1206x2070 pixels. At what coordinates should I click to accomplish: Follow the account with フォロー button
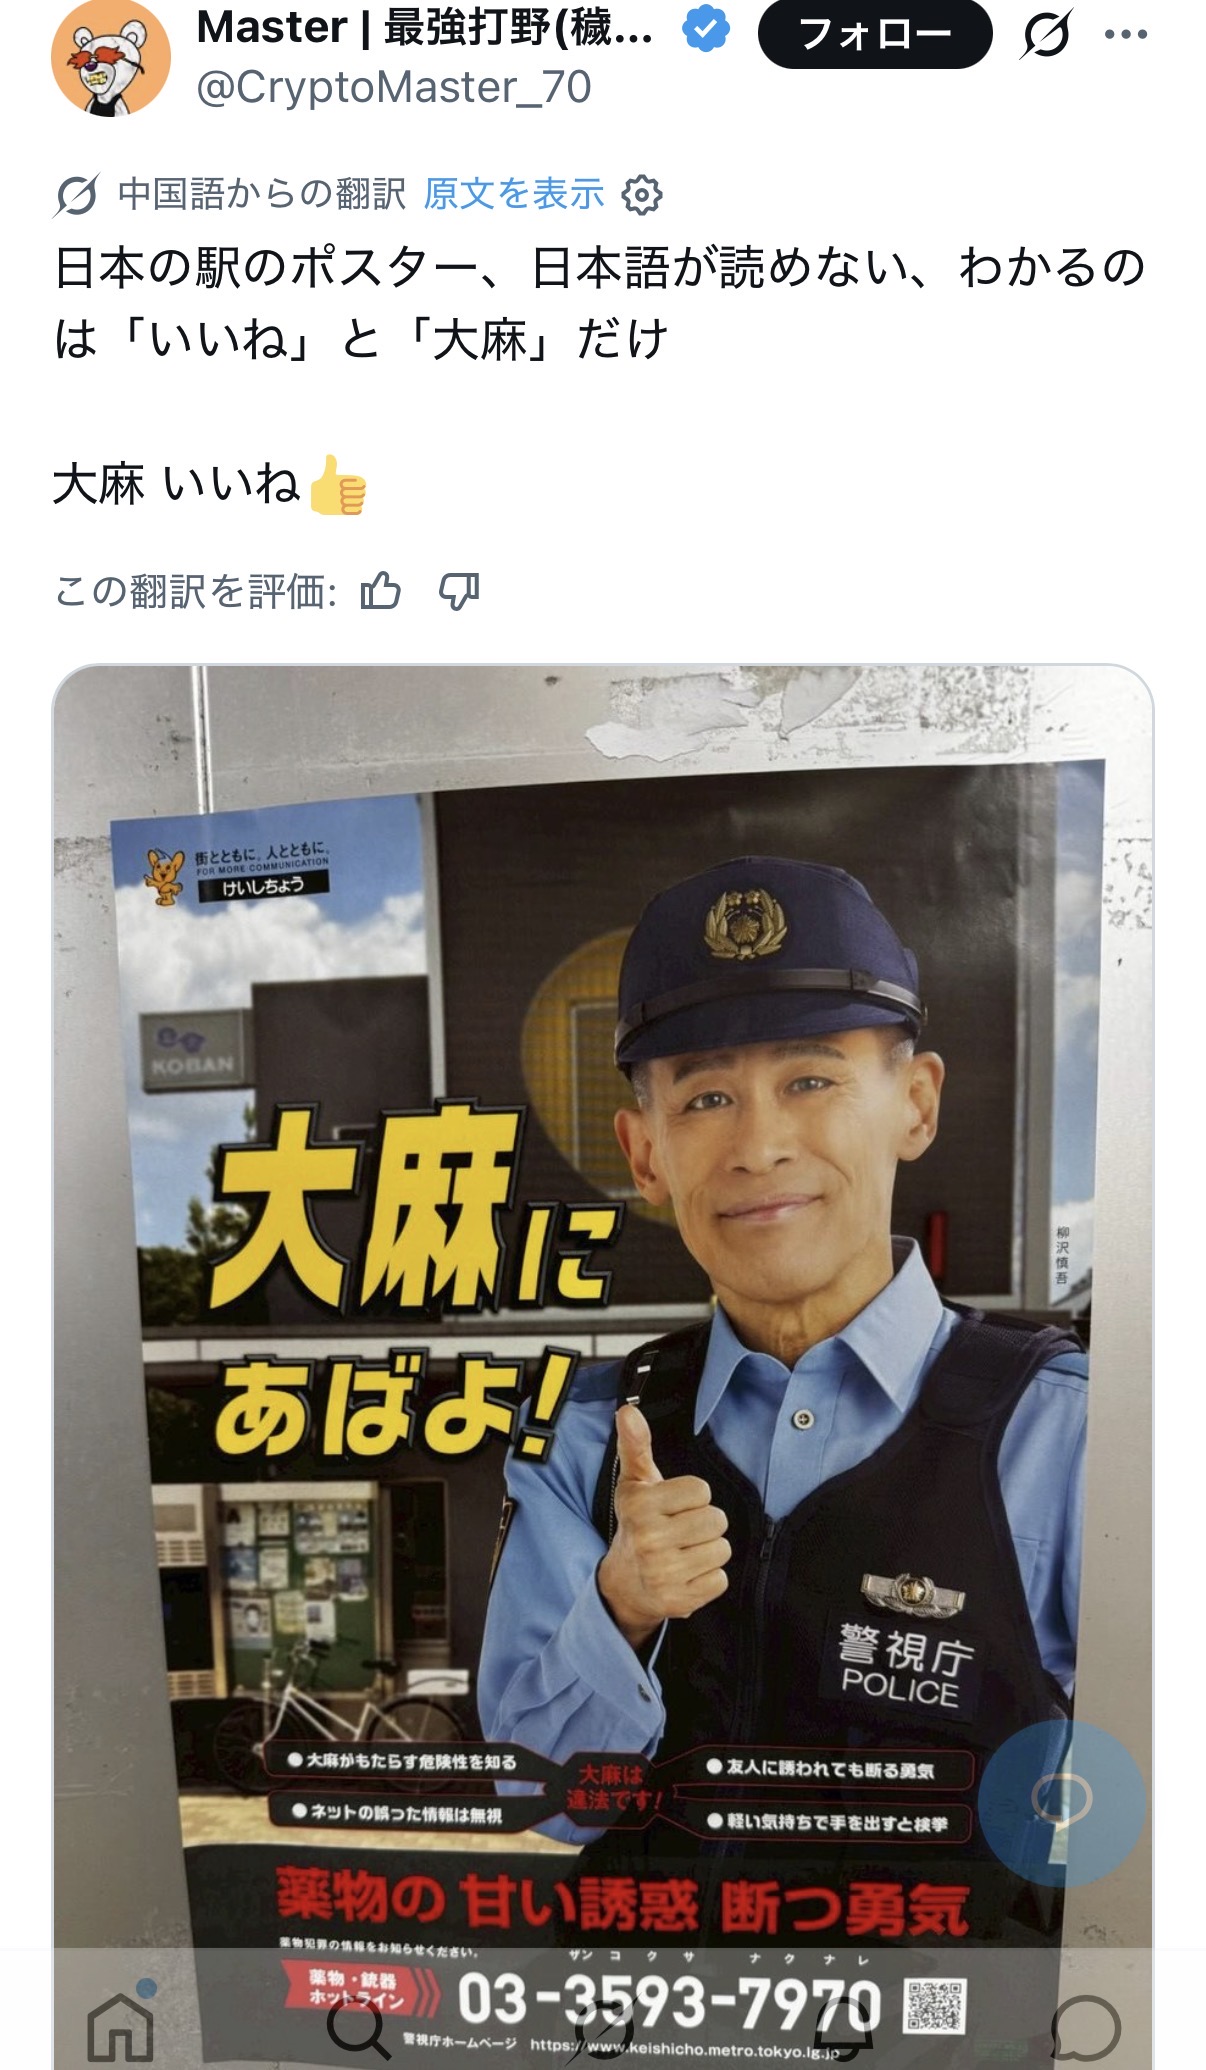pos(875,34)
